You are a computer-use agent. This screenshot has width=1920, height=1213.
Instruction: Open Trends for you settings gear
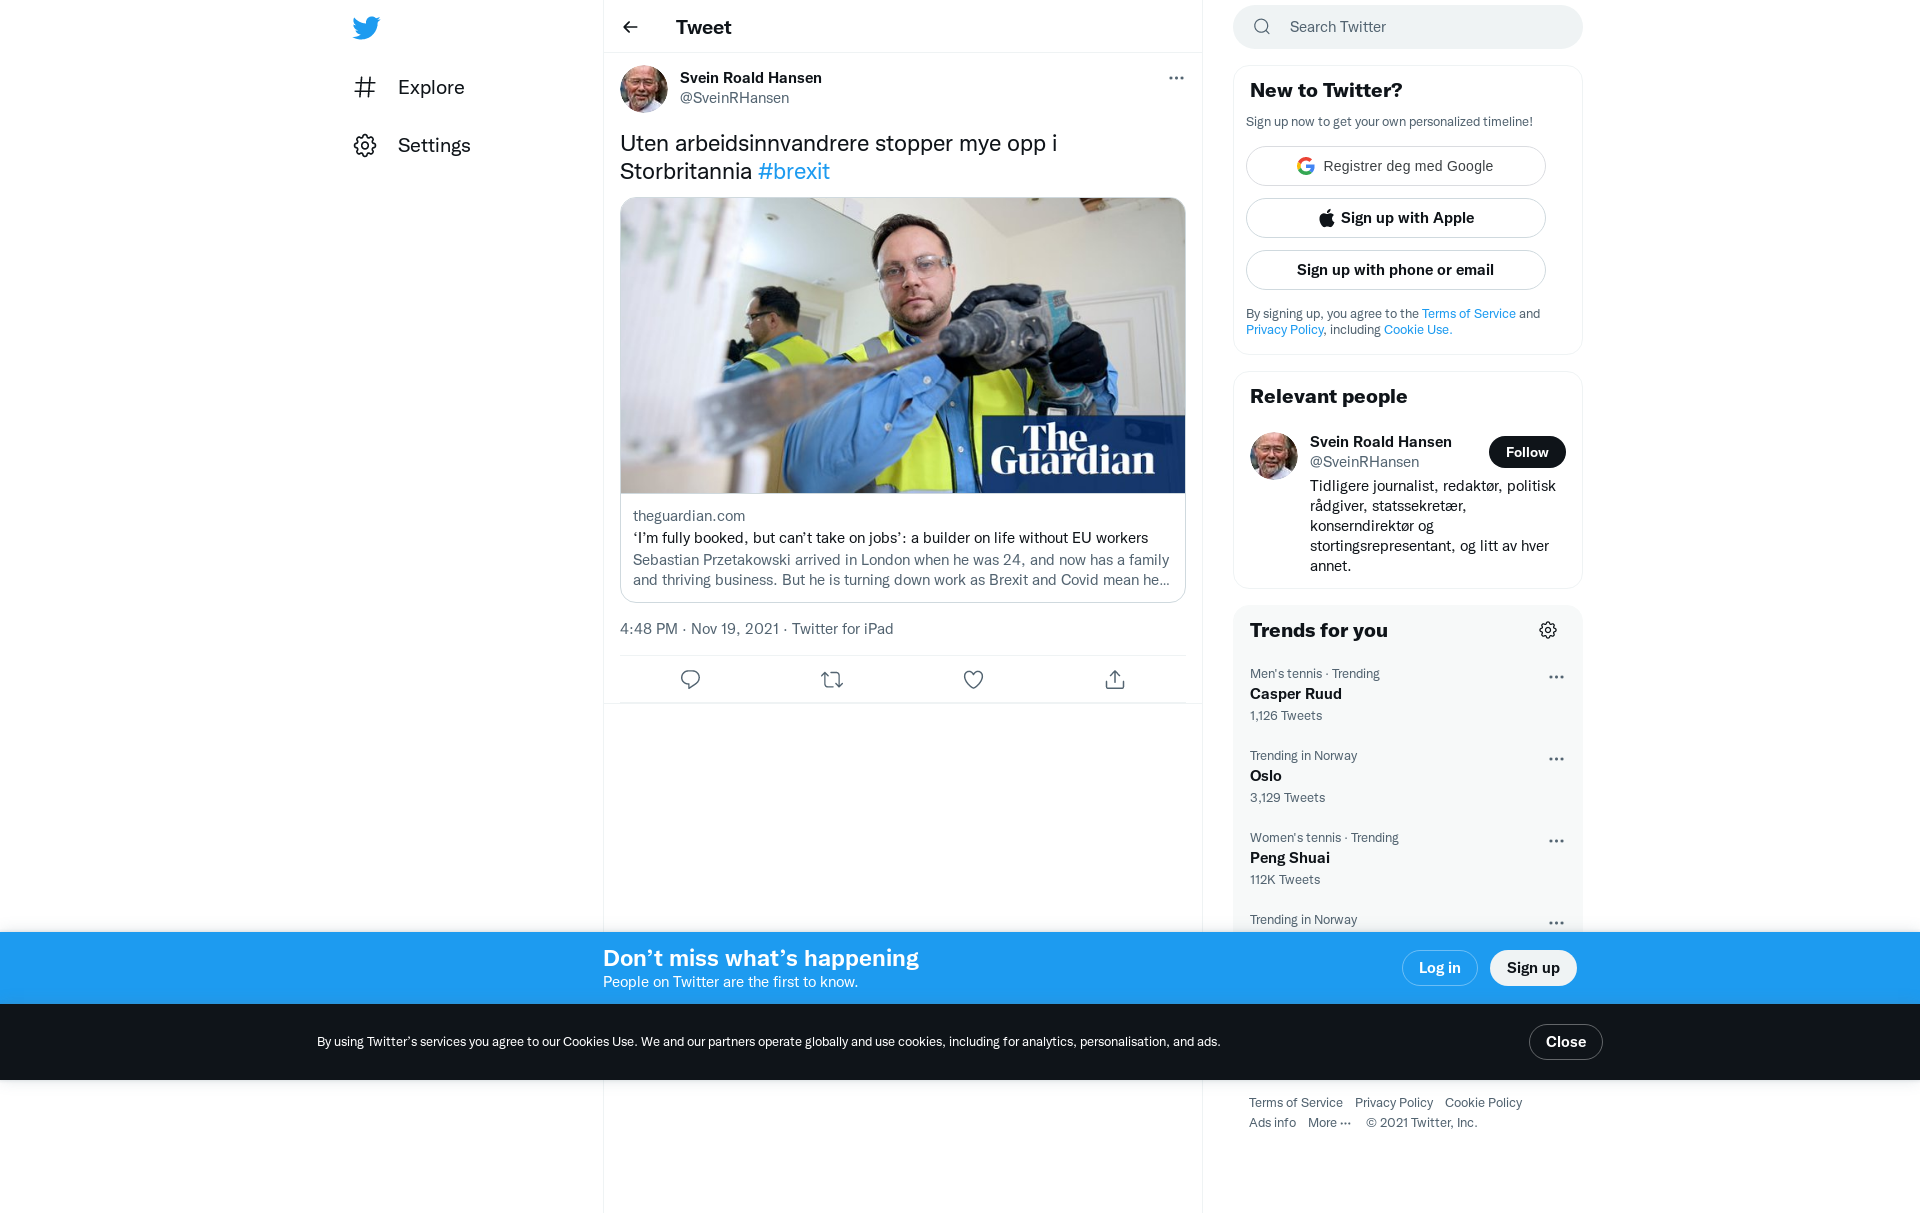pos(1548,630)
